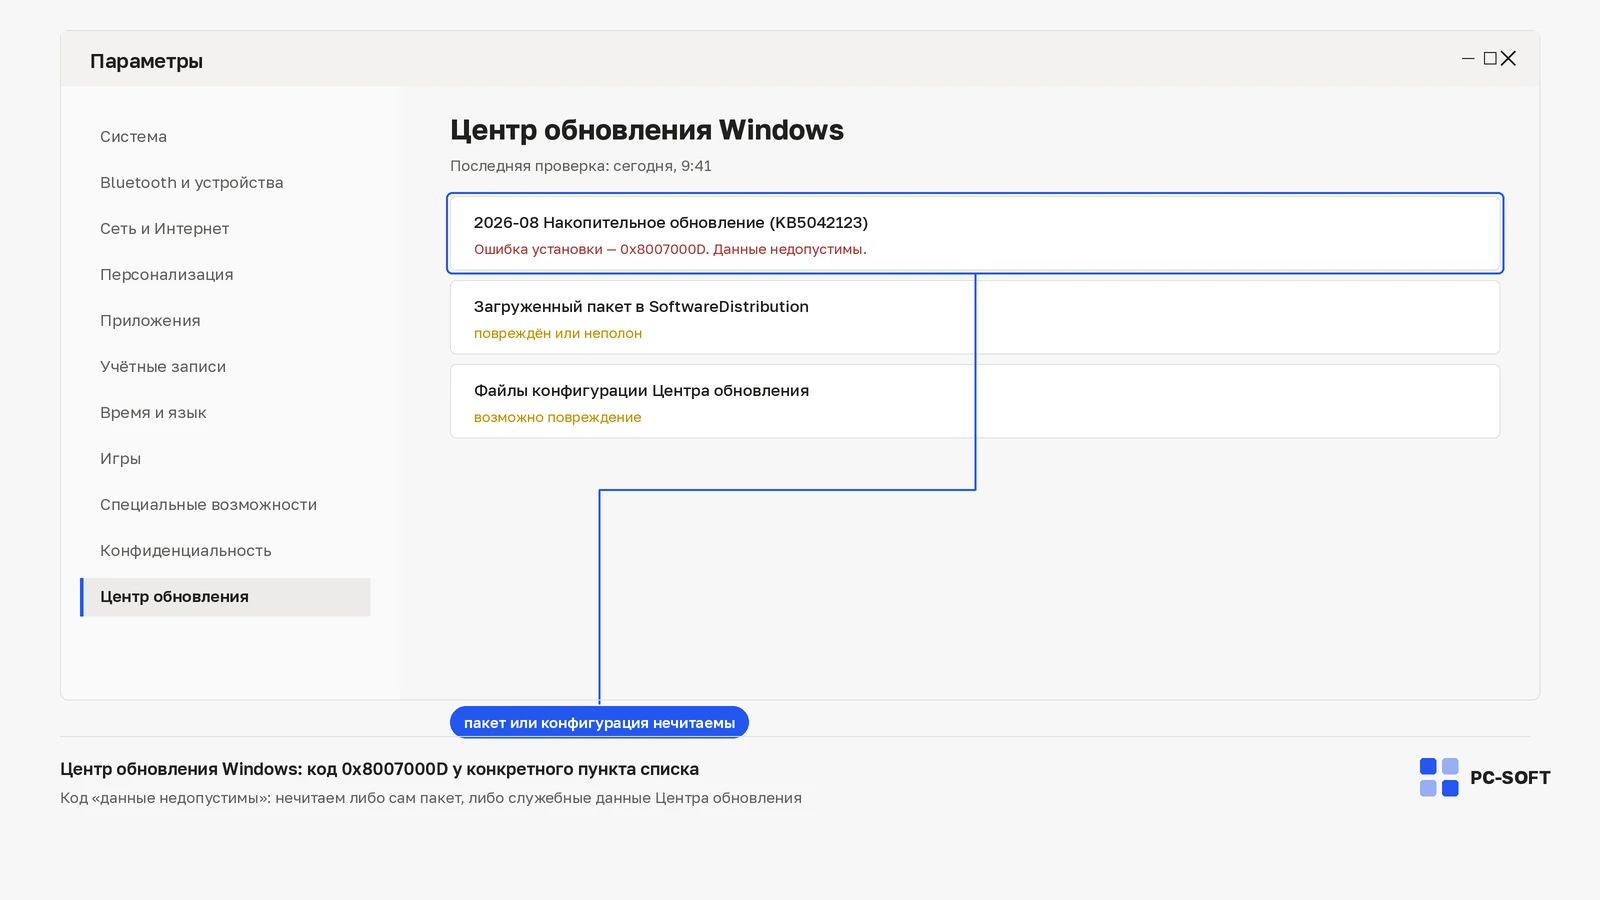Click the status text возможно повреждение
Viewport: 1600px width, 900px height.
tap(558, 417)
